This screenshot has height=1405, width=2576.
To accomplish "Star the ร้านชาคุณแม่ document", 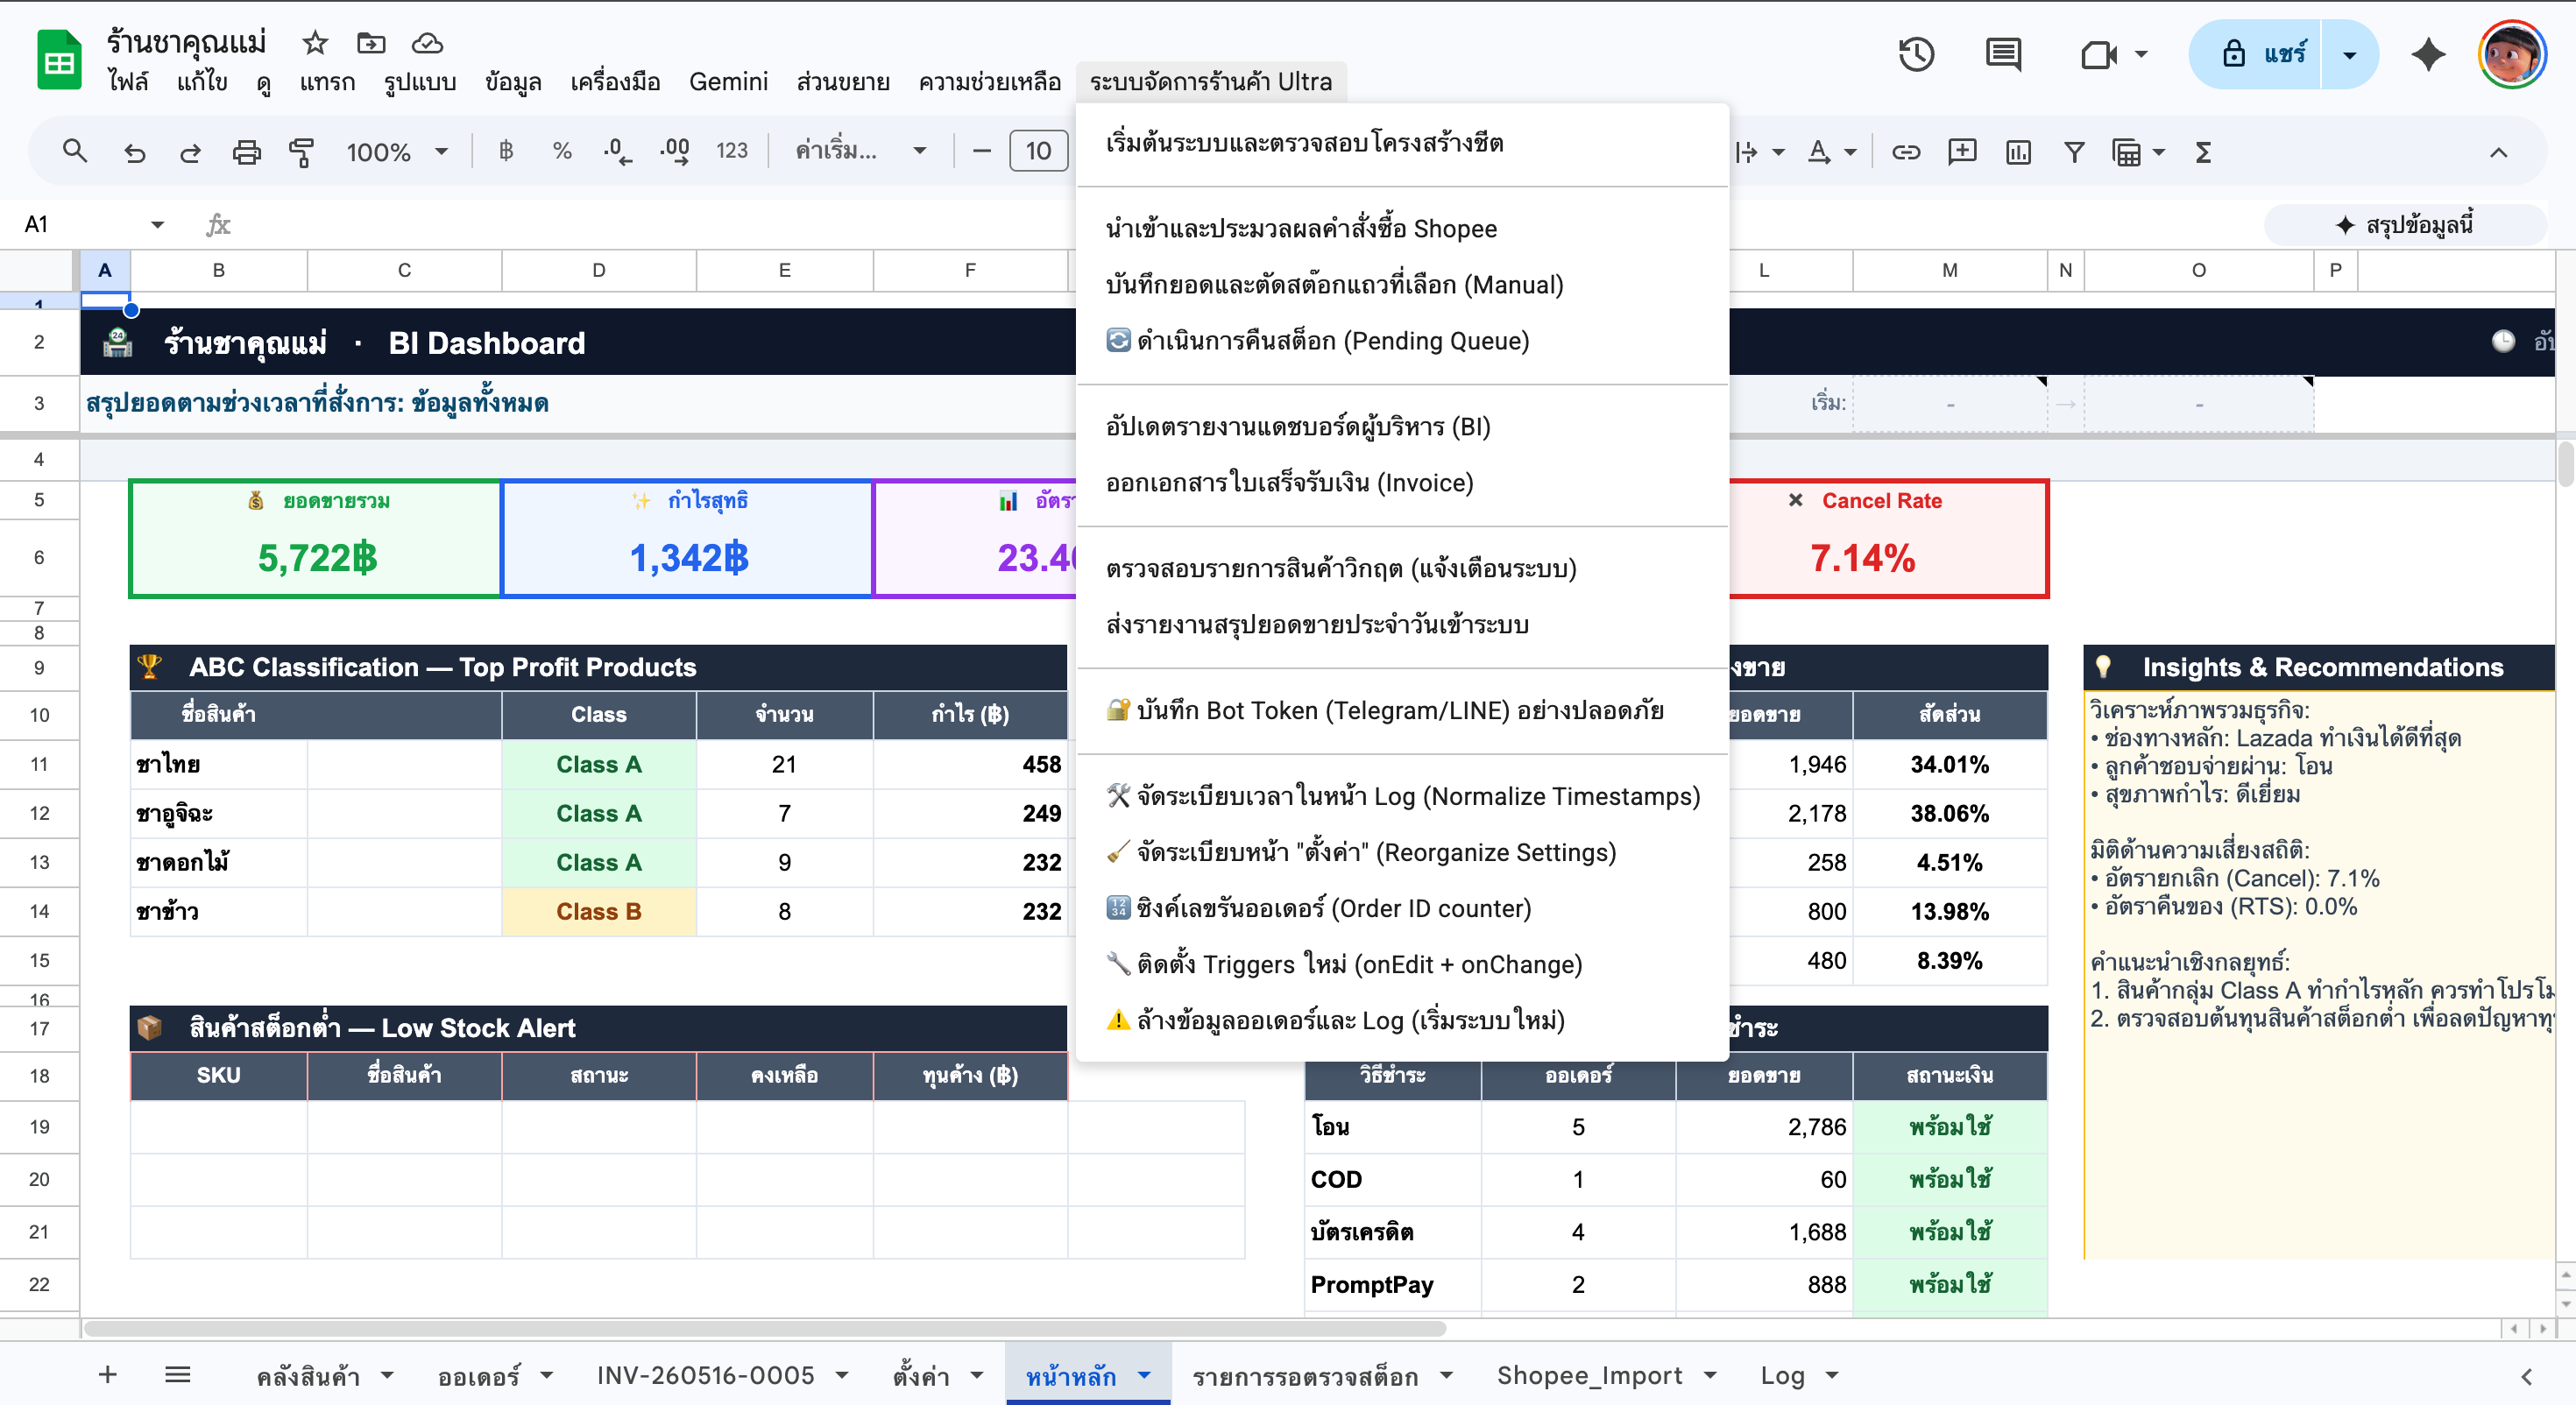I will 315,43.
